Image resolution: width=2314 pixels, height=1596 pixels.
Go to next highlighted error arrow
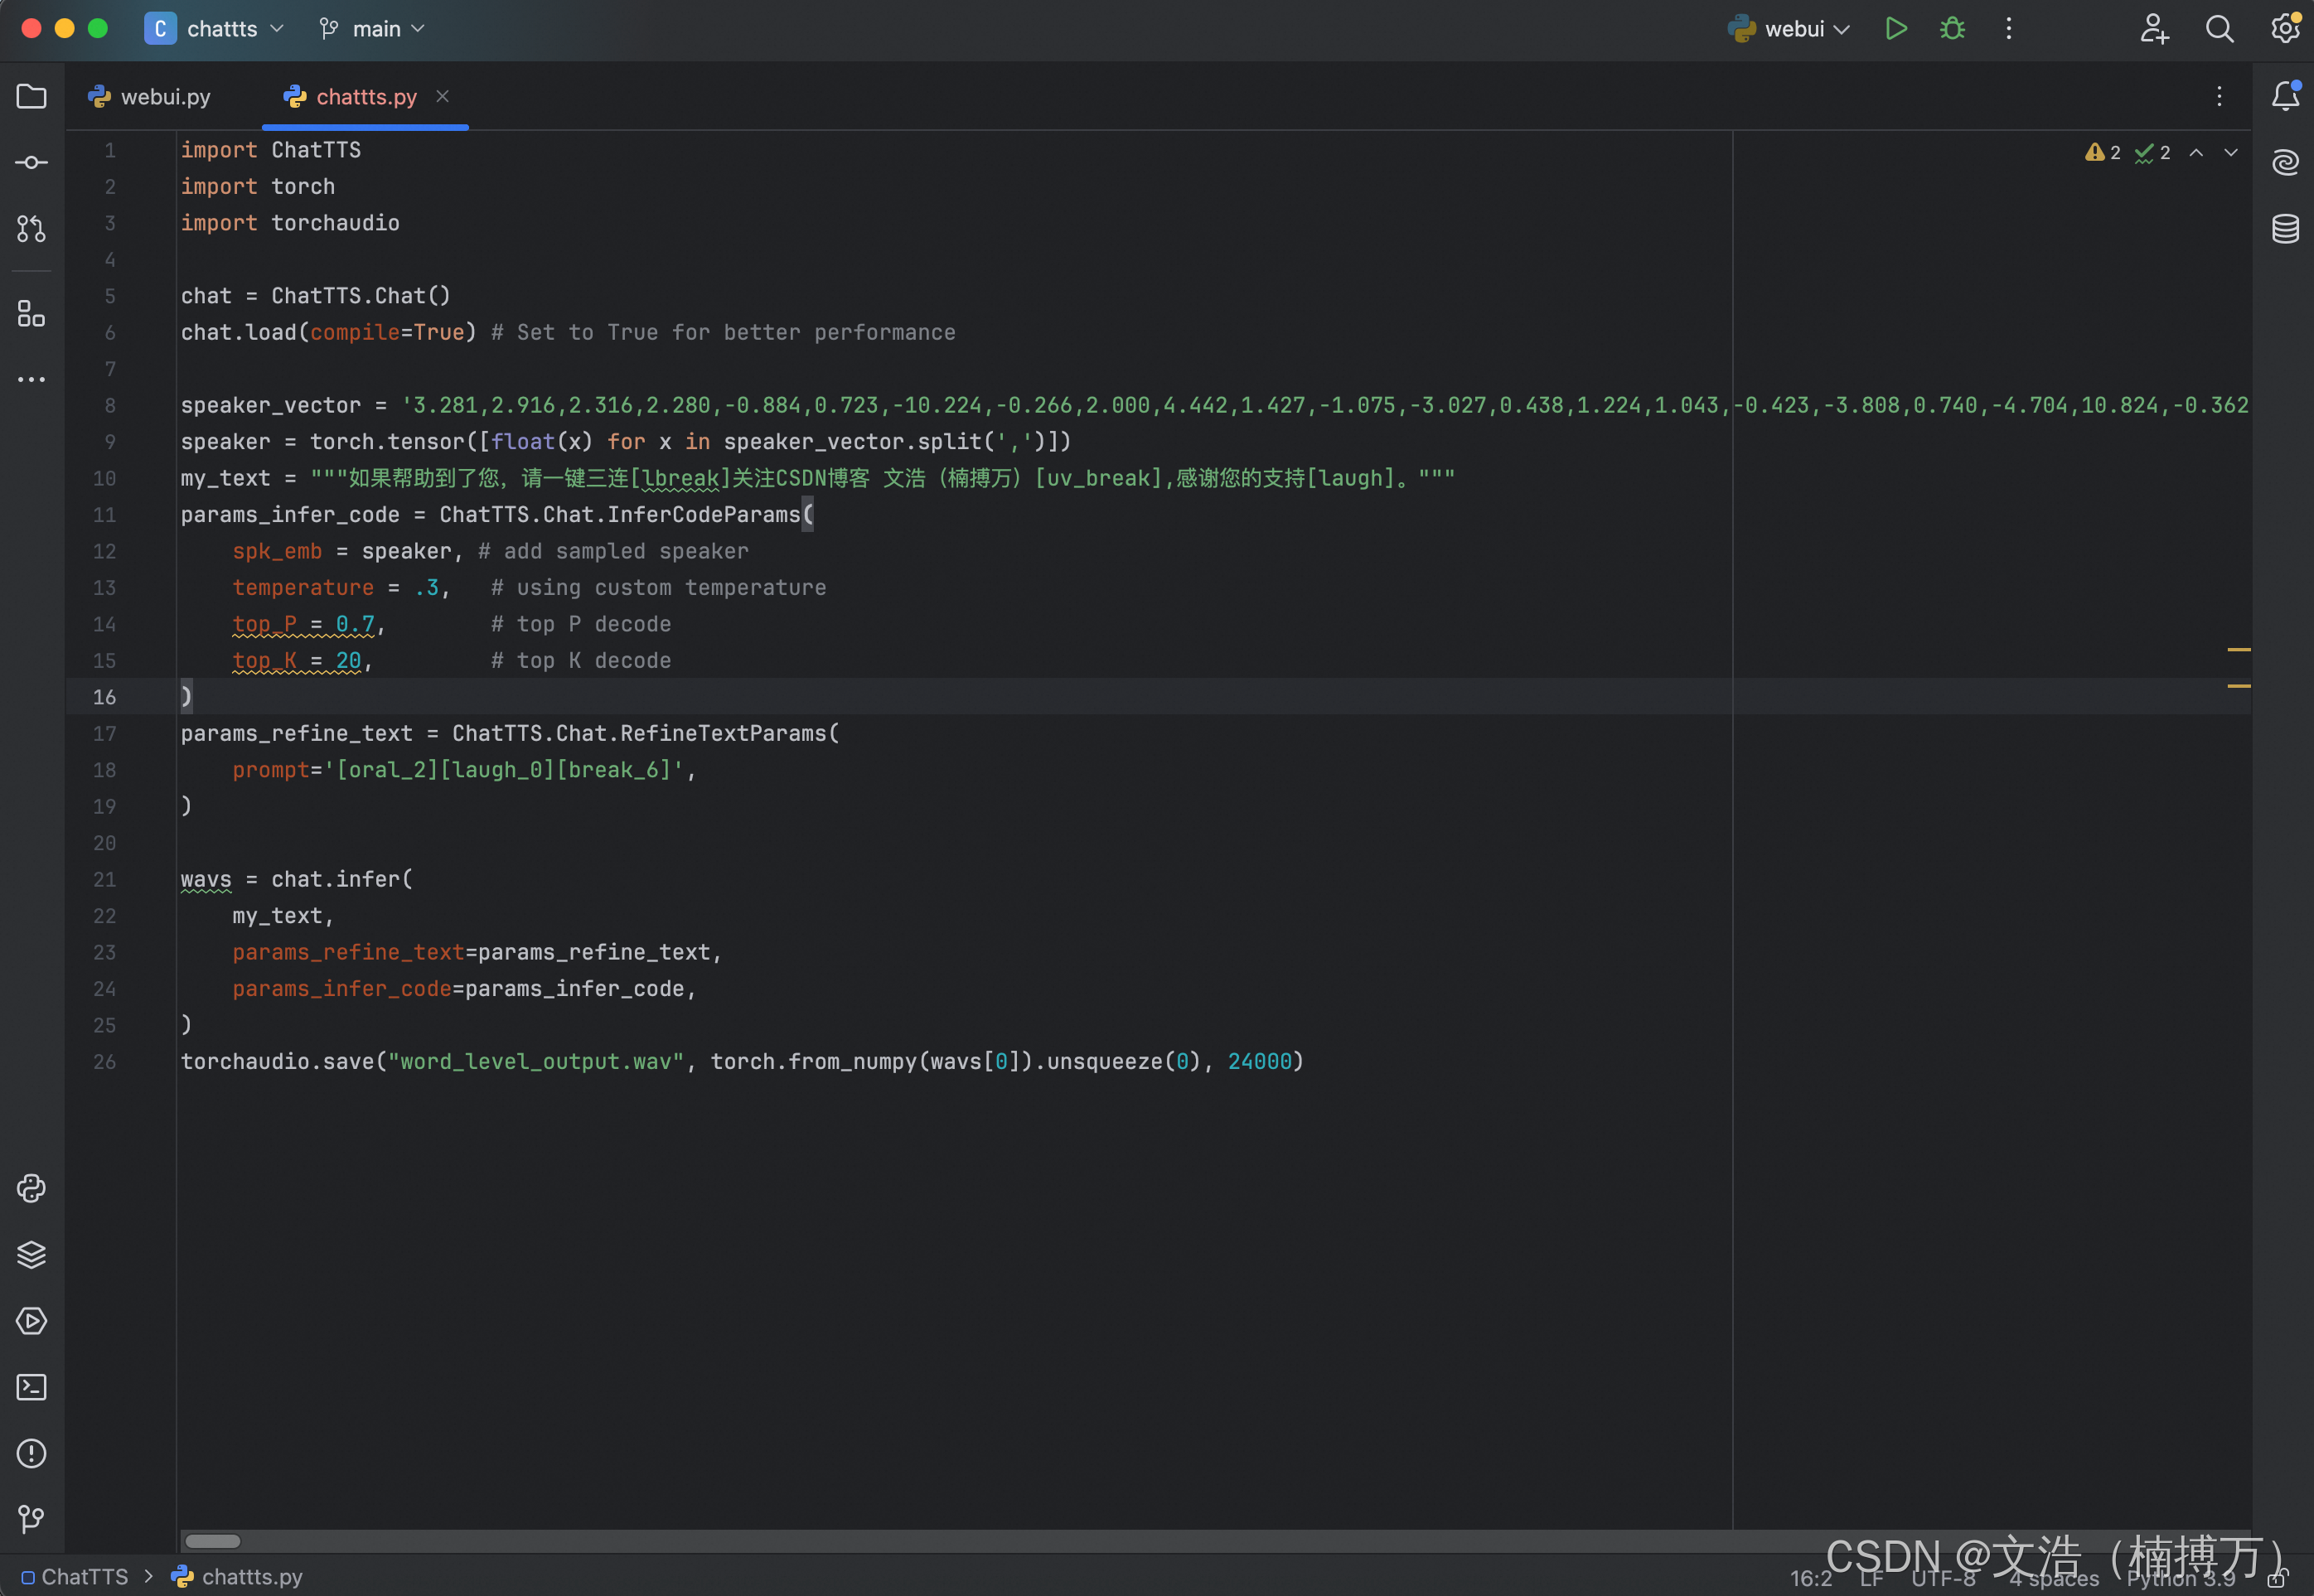click(x=2231, y=152)
